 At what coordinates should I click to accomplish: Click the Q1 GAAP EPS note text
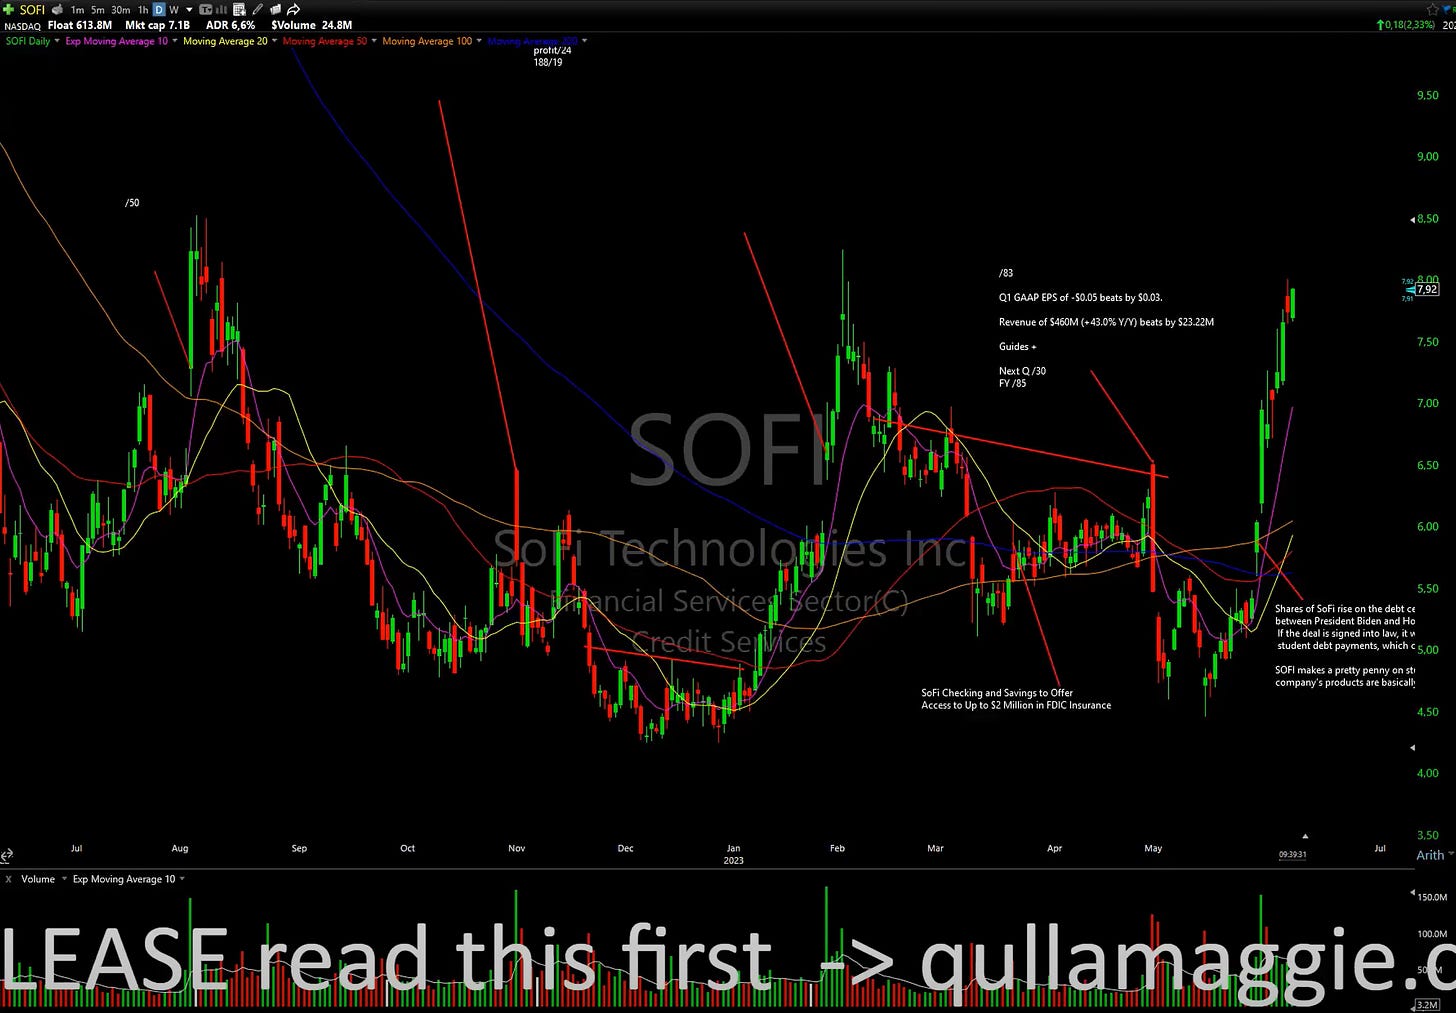1080,298
